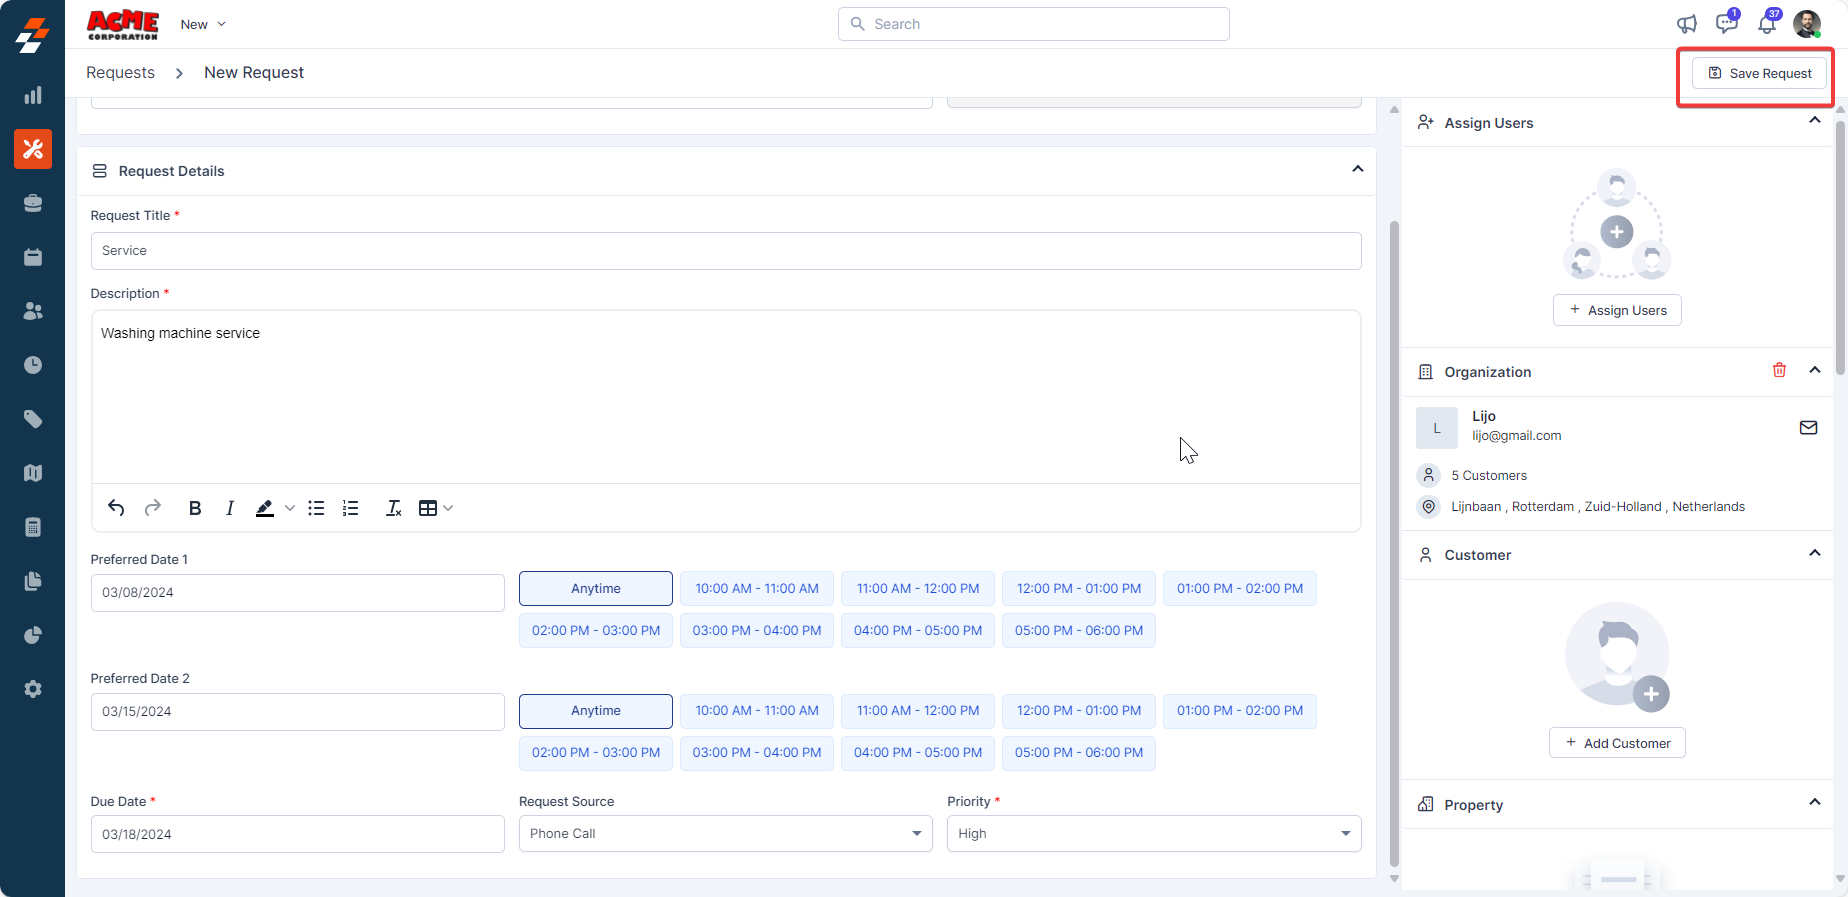This screenshot has width=1848, height=897.
Task: Click the Bold formatting icon
Action: click(x=195, y=508)
